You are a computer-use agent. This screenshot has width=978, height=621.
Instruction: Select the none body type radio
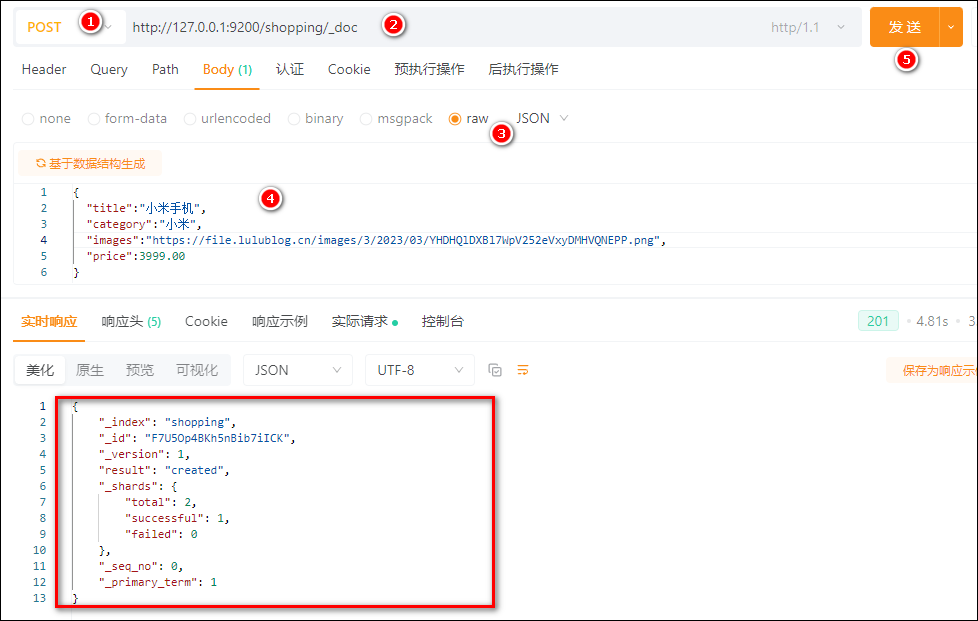tap(28, 118)
